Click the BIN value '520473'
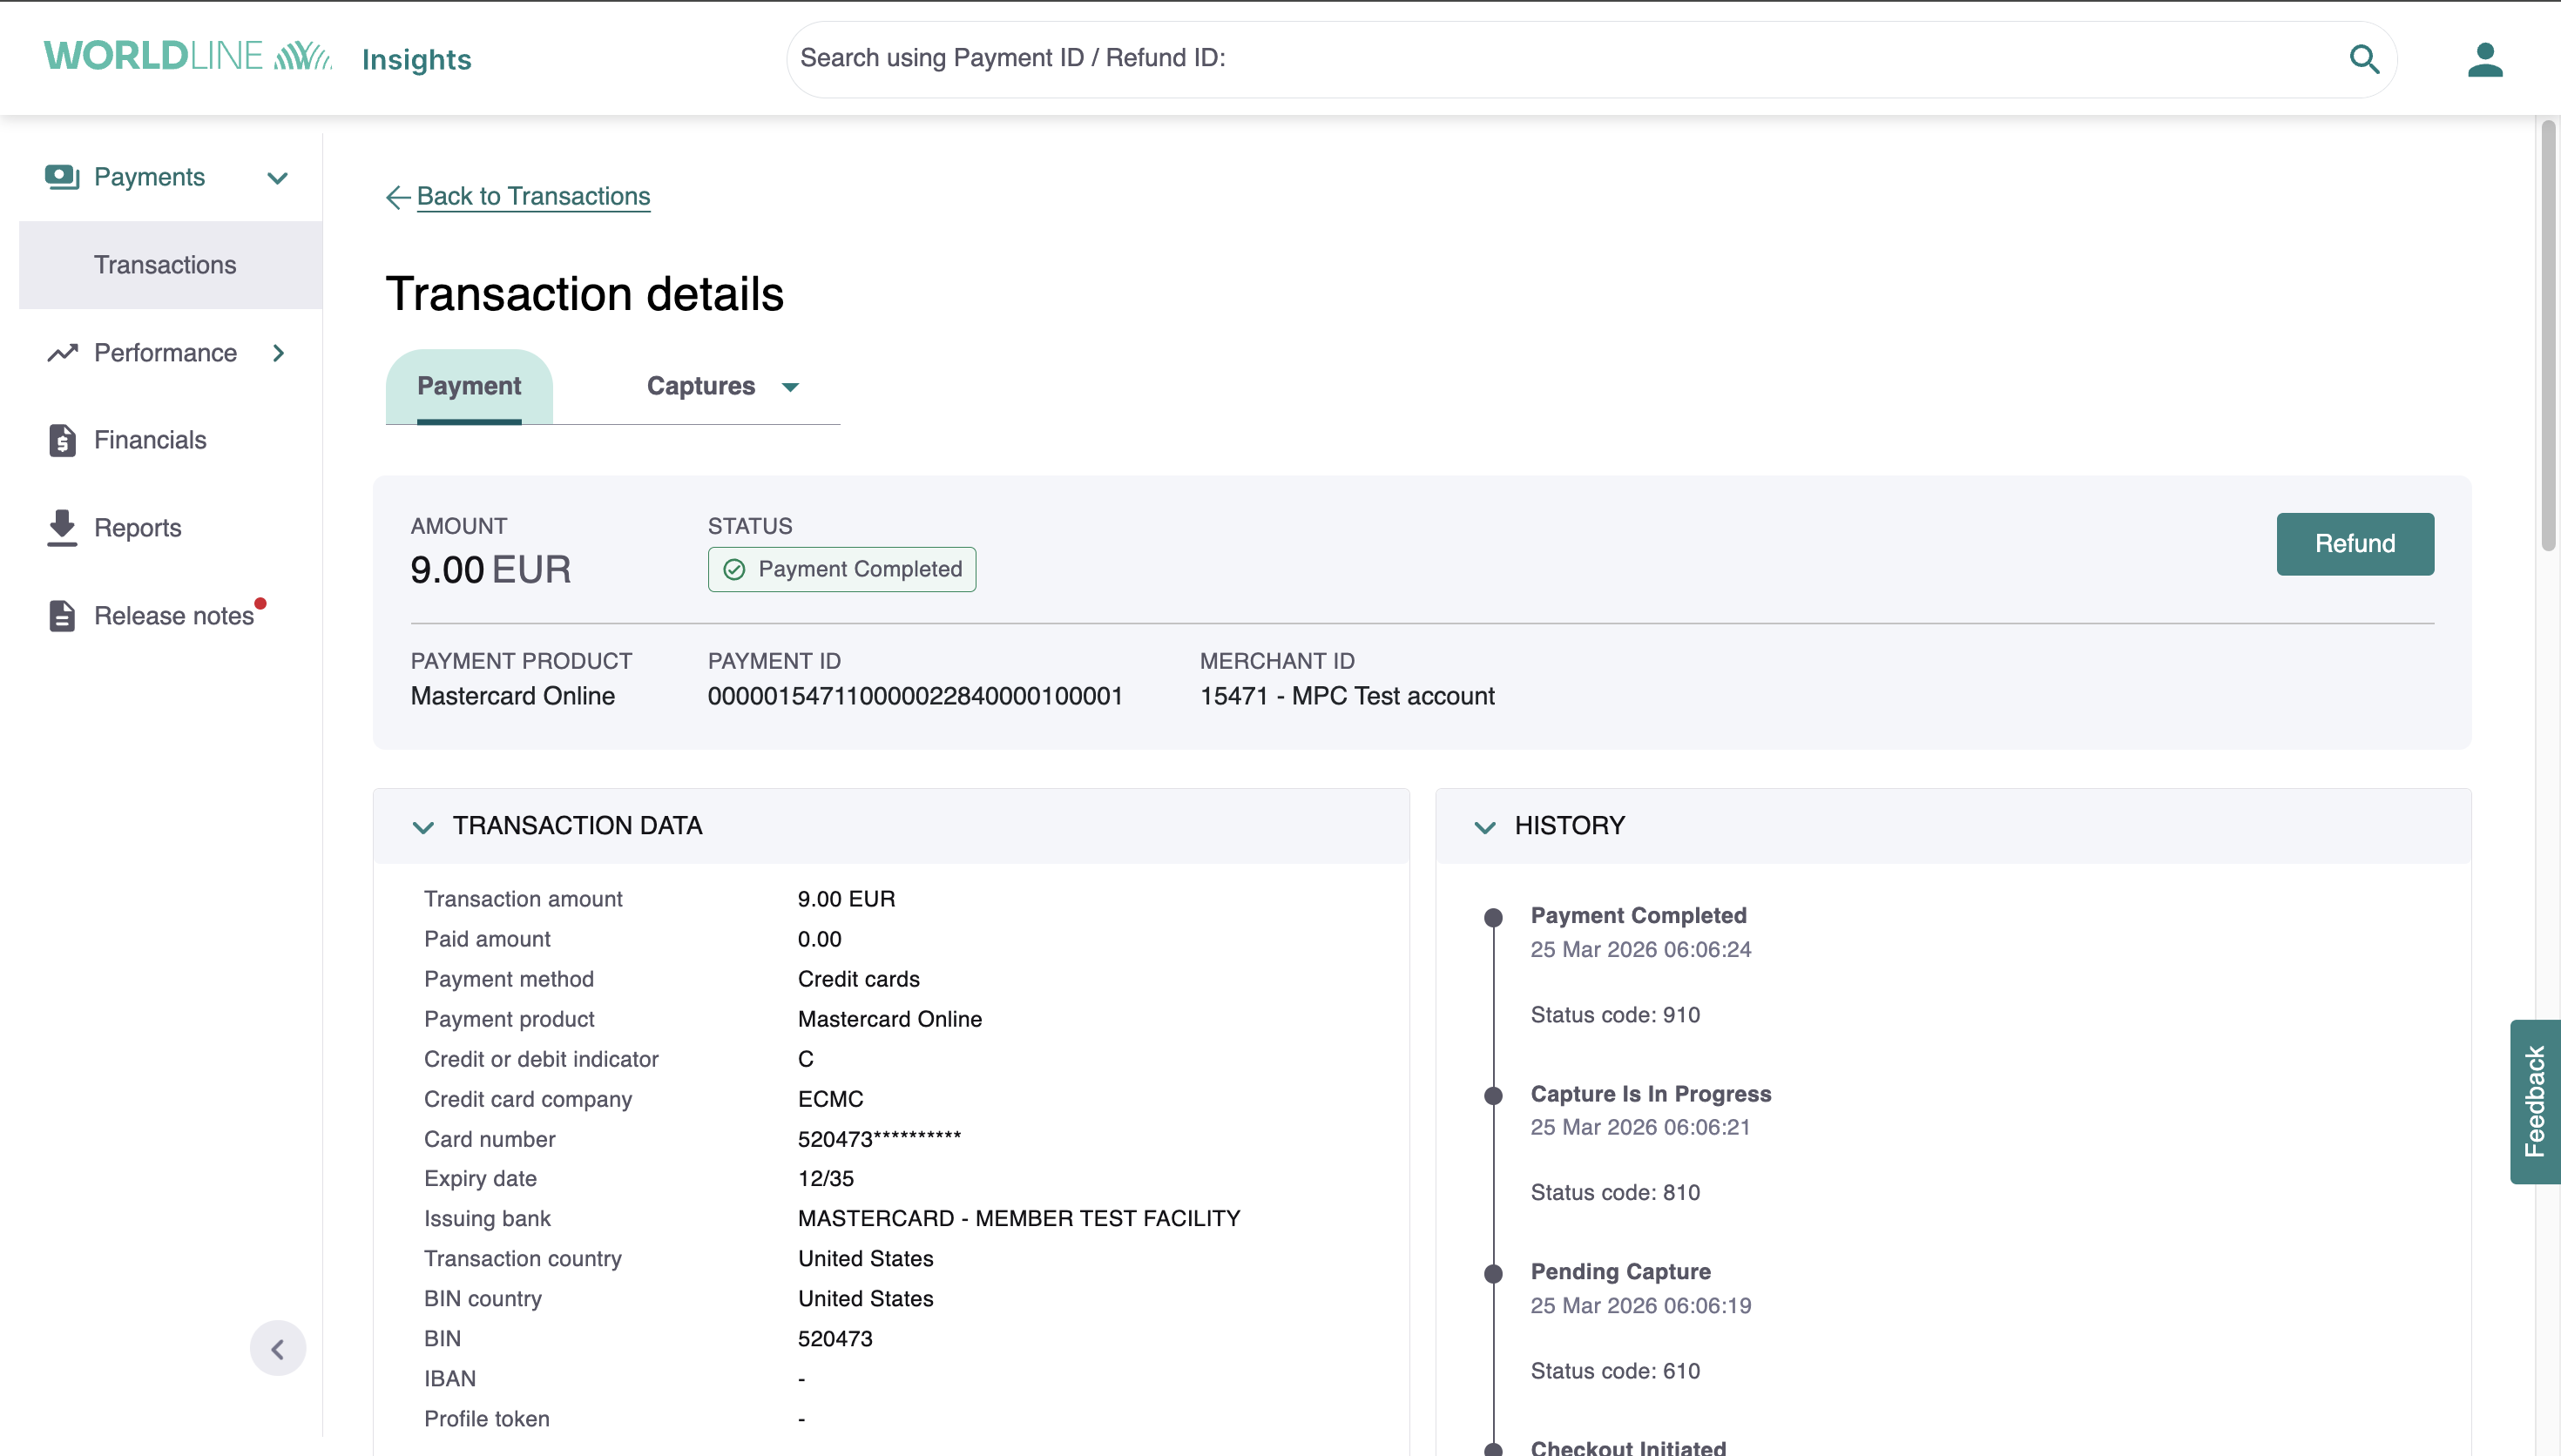The image size is (2561, 1456). pyautogui.click(x=835, y=1338)
